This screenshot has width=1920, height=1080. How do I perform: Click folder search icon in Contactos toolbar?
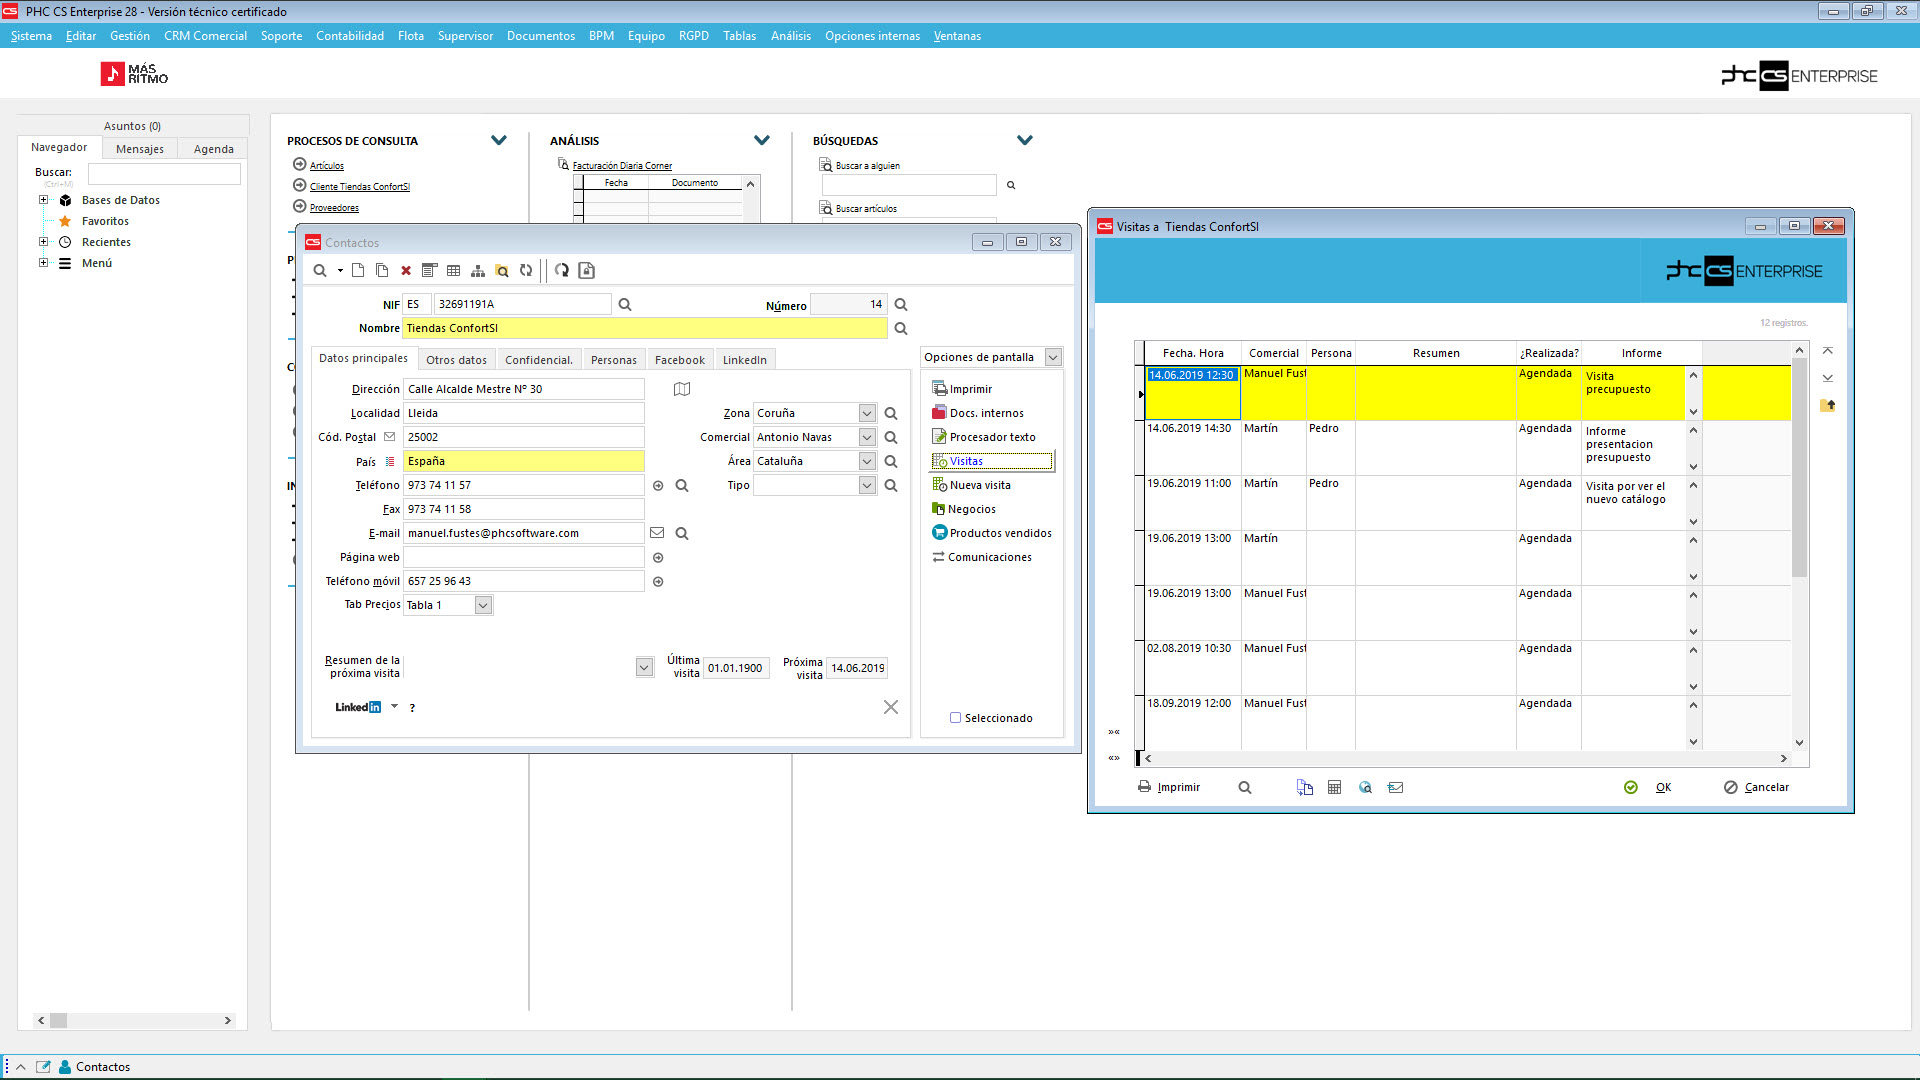coord(502,271)
